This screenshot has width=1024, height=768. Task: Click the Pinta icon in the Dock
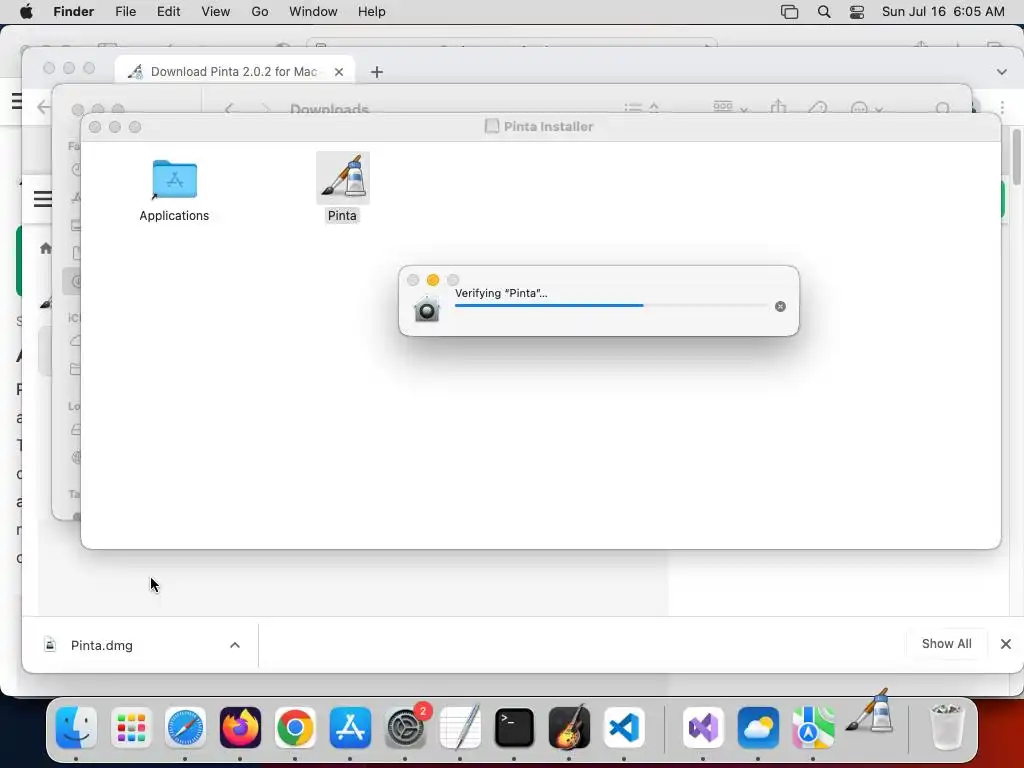point(871,712)
